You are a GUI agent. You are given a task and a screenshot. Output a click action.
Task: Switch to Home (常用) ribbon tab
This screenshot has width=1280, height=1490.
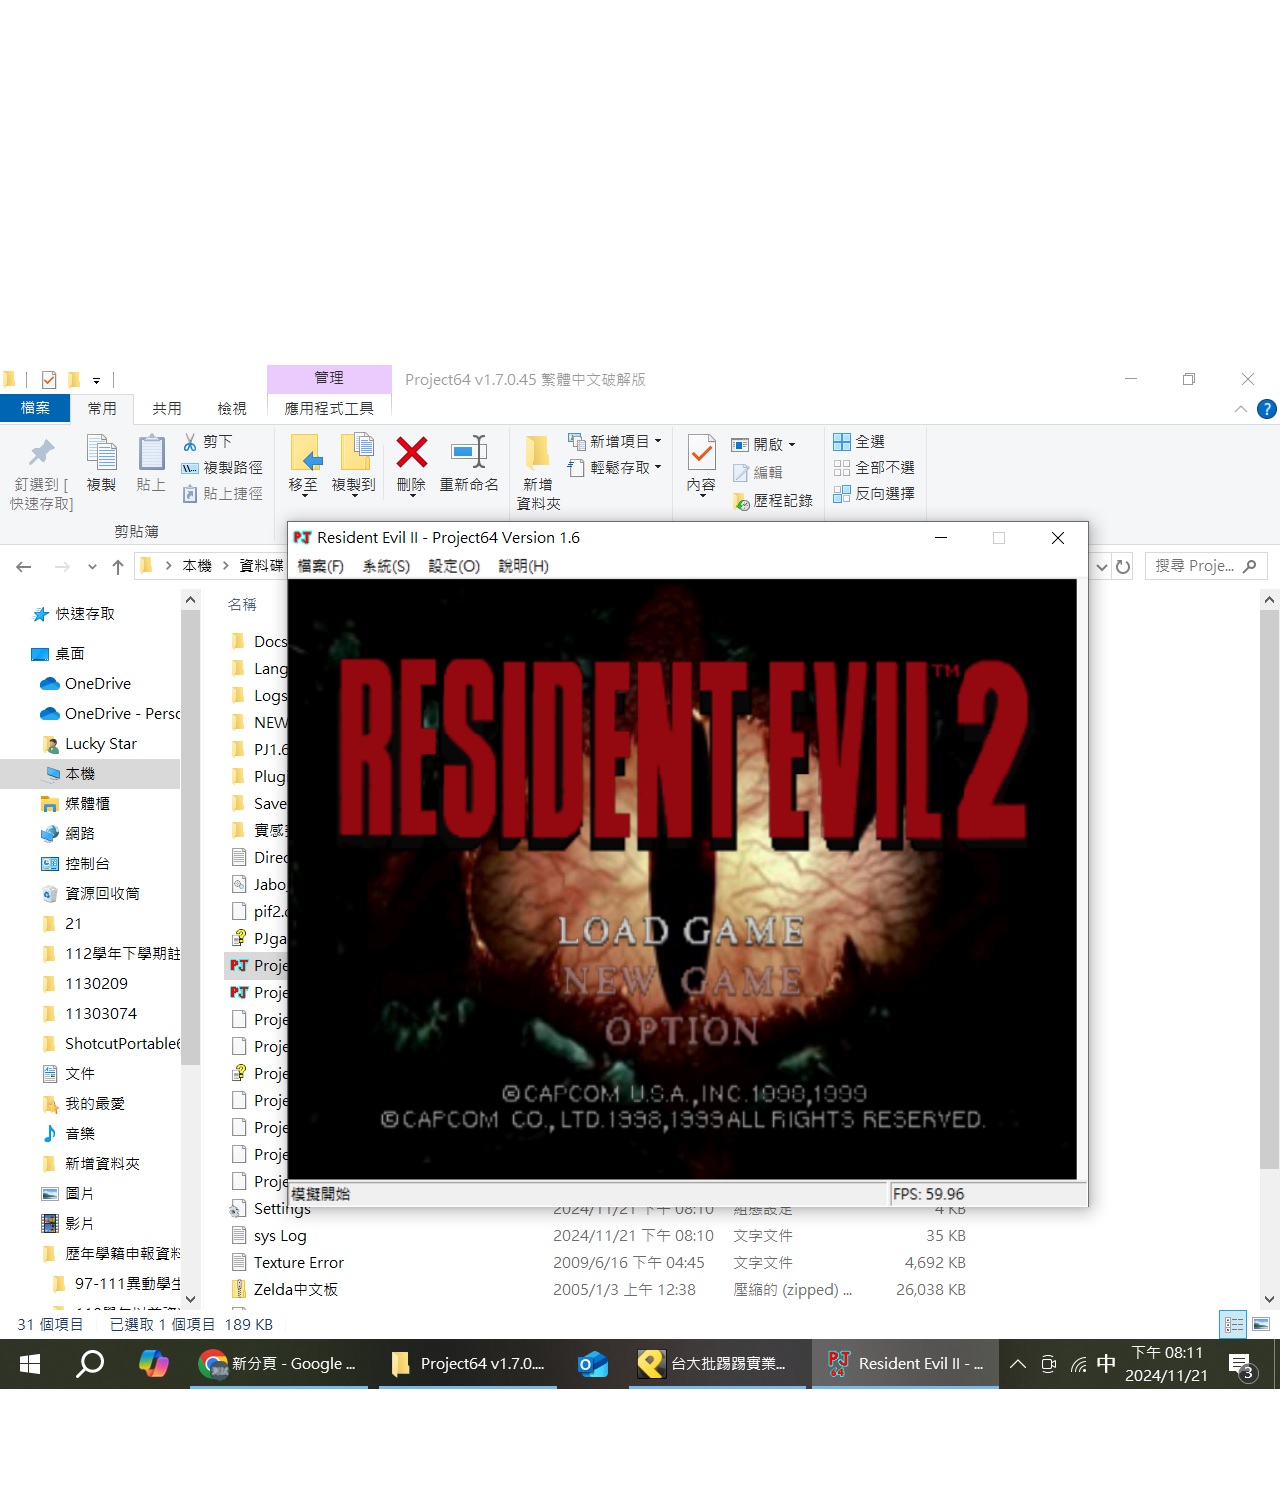102,408
